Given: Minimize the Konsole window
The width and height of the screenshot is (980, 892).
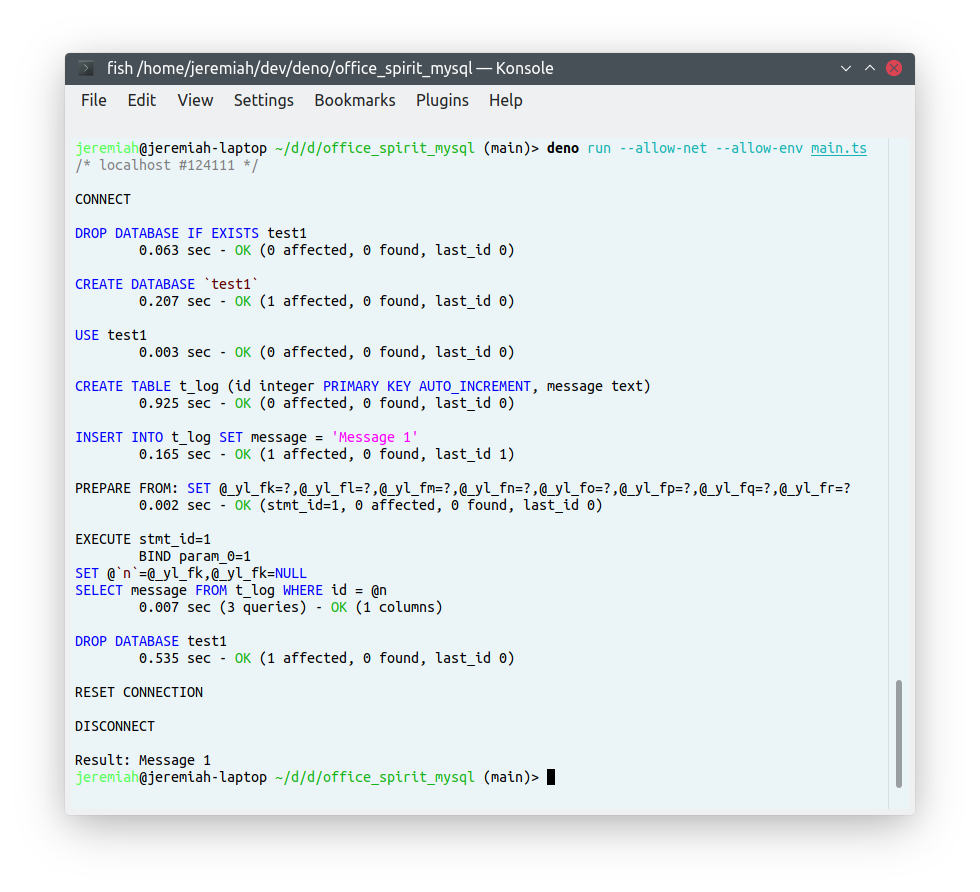Looking at the screenshot, I should [847, 68].
